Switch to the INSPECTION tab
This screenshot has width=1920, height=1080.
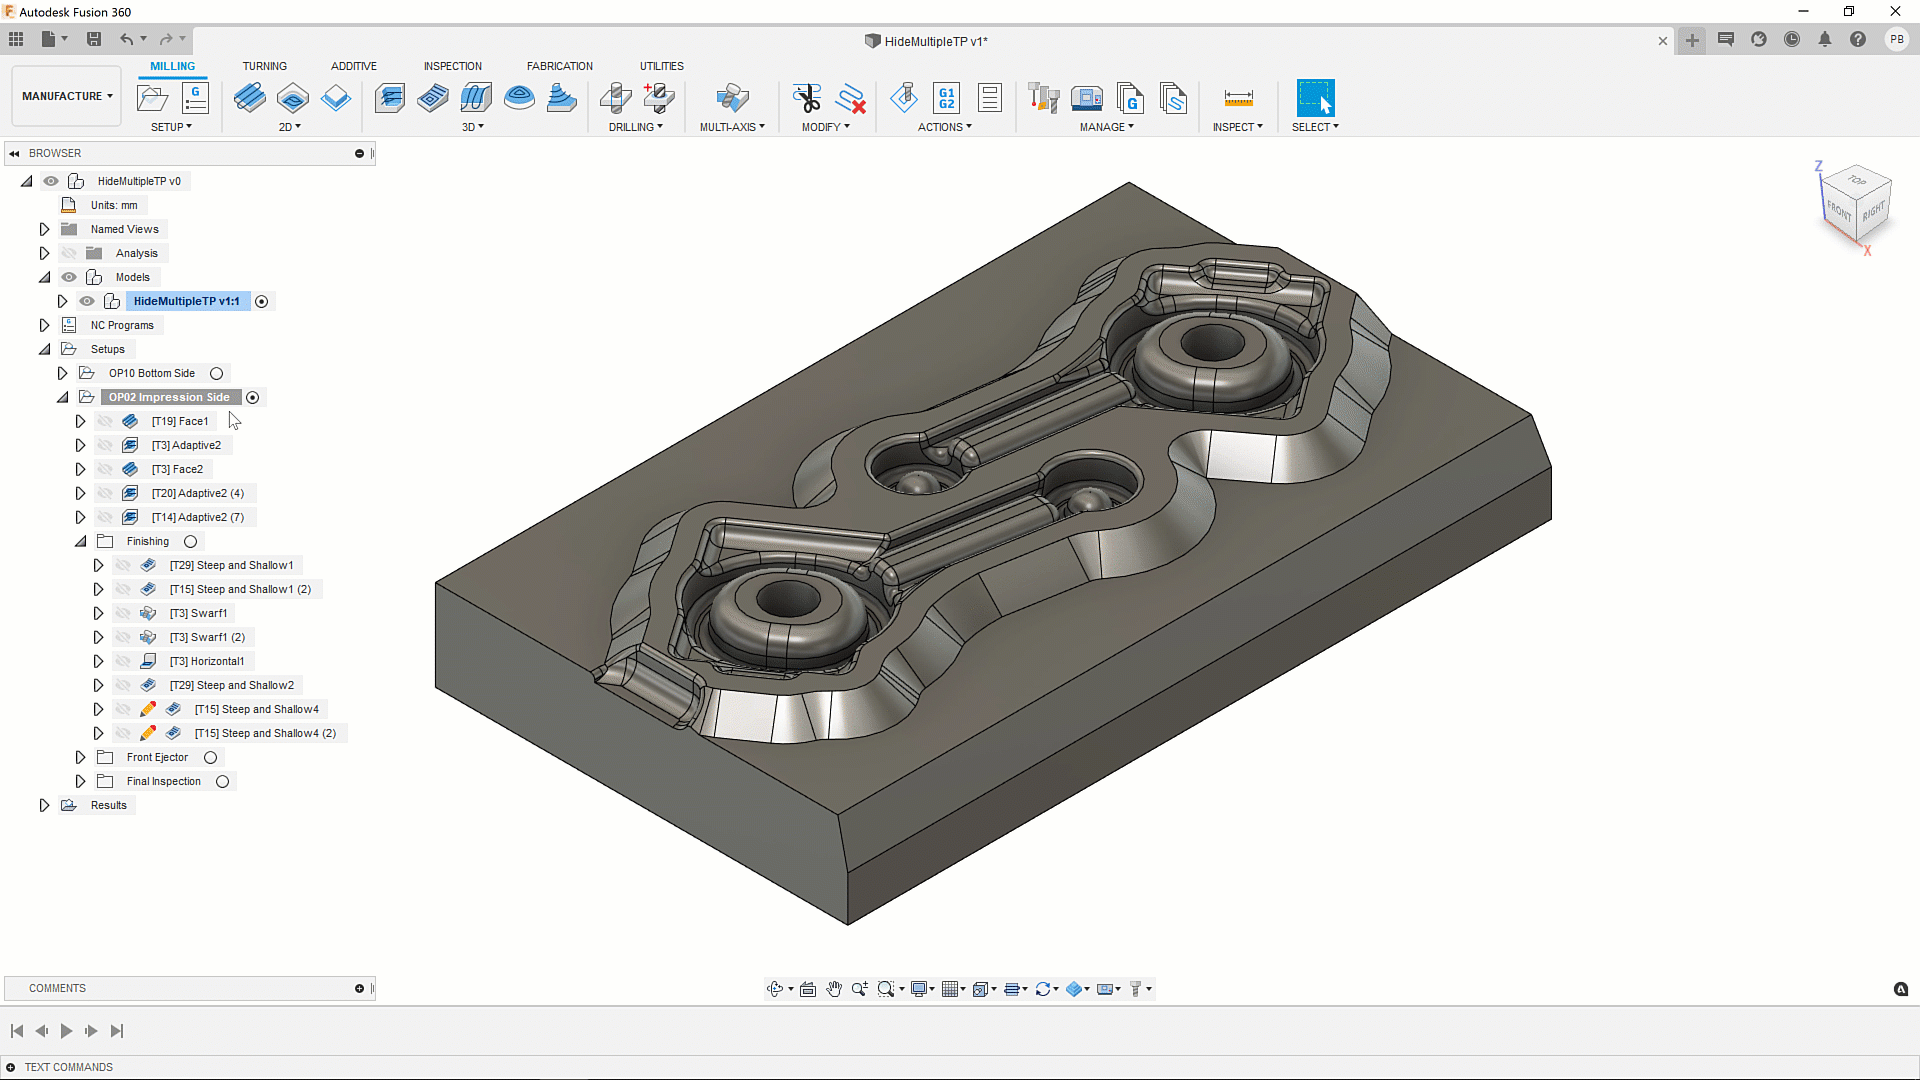coord(452,66)
